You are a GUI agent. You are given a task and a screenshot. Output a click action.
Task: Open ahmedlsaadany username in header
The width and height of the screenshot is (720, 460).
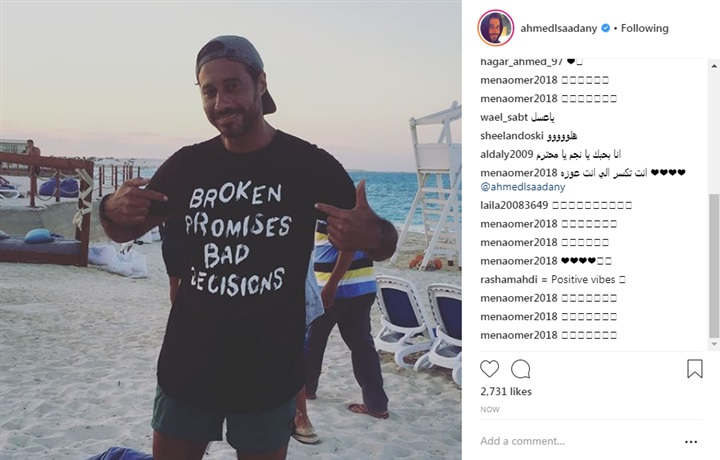click(x=558, y=28)
